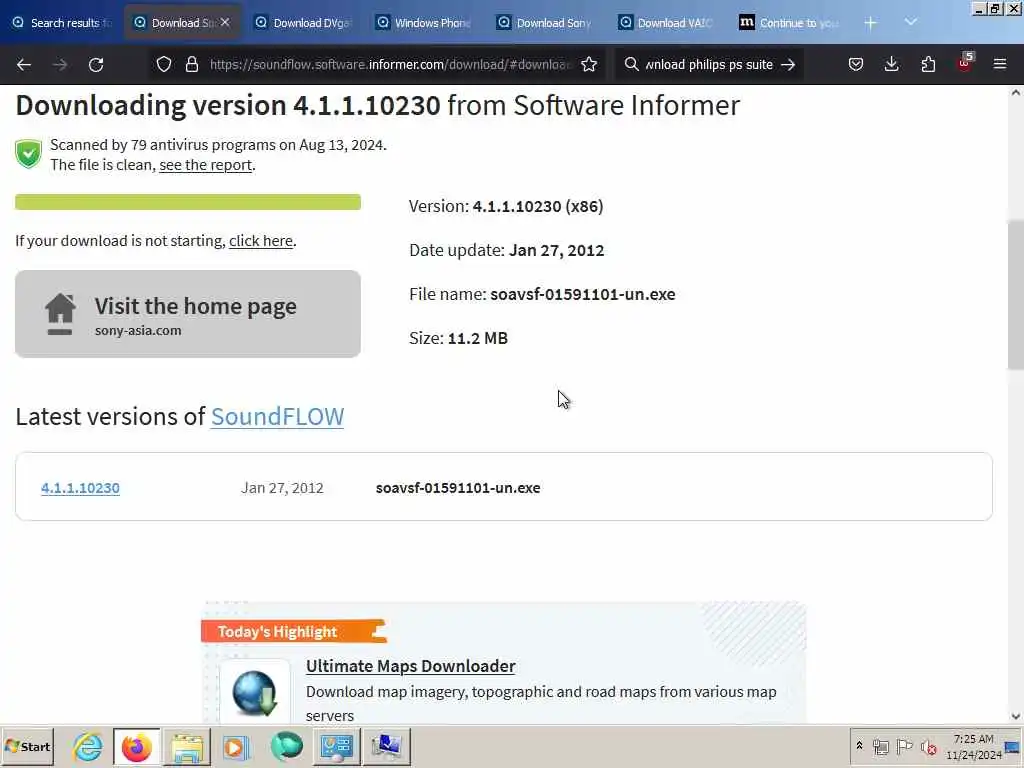Open the control panel taskbar icon
This screenshot has width=1024, height=768.
[x=336, y=746]
